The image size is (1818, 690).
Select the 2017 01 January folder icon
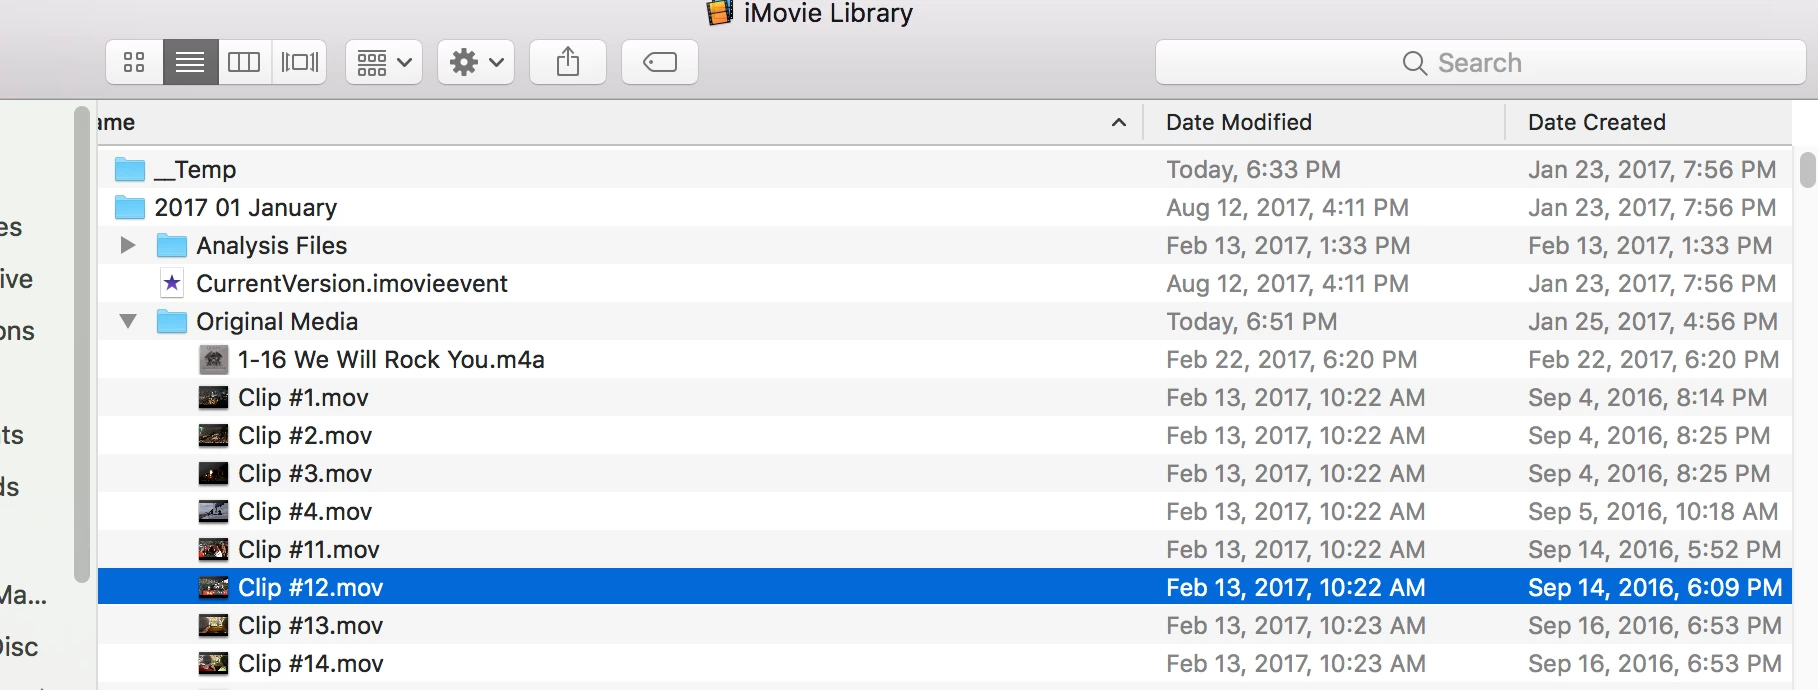pyautogui.click(x=130, y=207)
